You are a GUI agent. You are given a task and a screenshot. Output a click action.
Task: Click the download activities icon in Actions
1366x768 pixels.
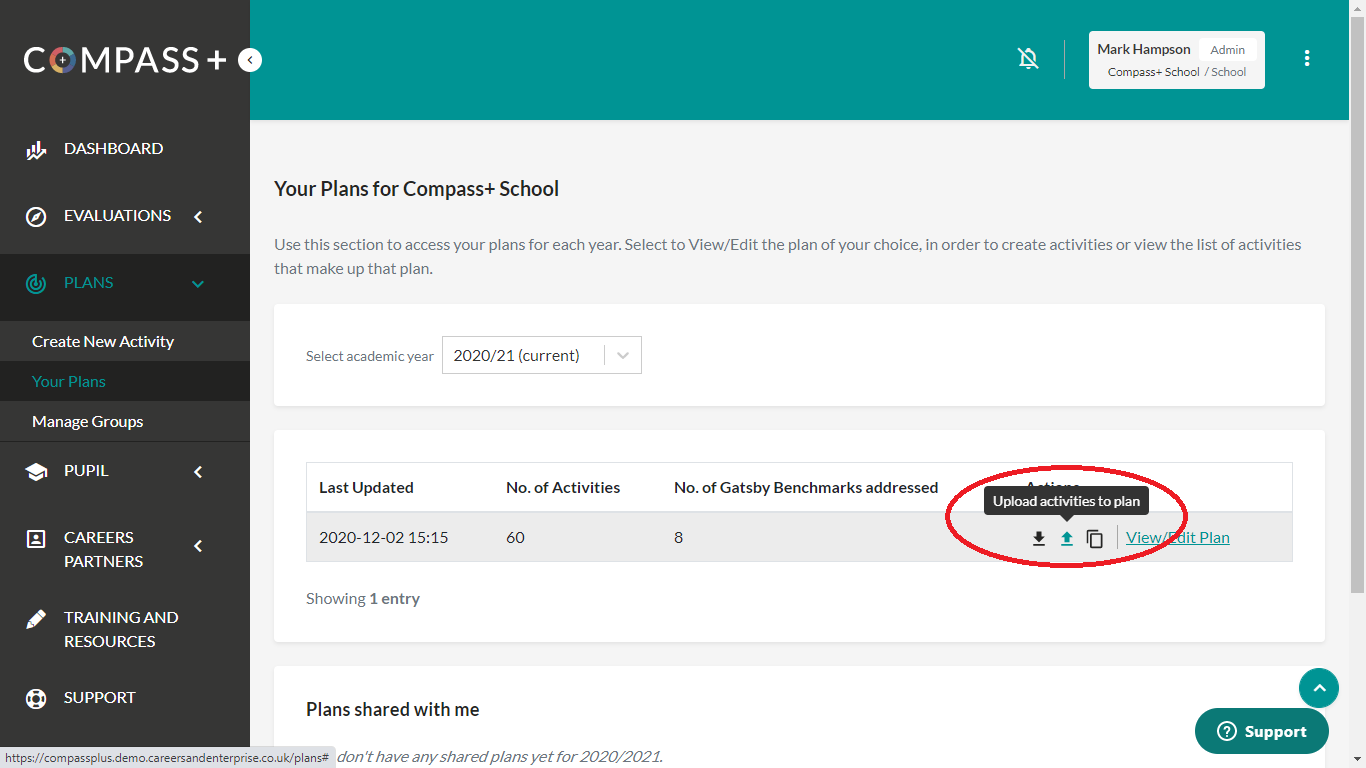tap(1038, 538)
